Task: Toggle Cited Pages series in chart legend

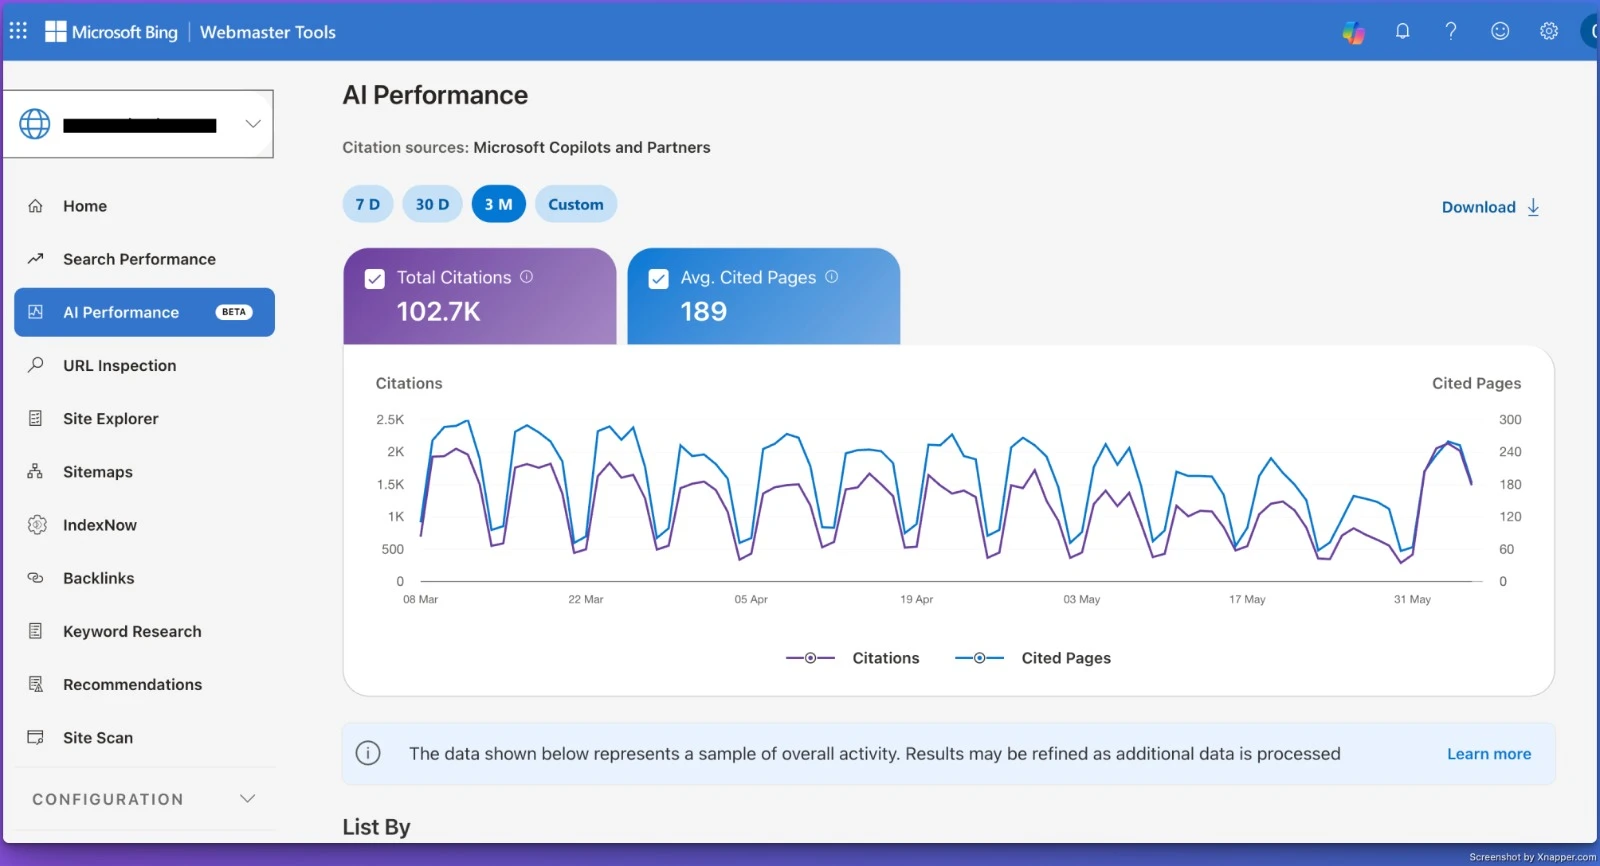Action: tap(1033, 658)
